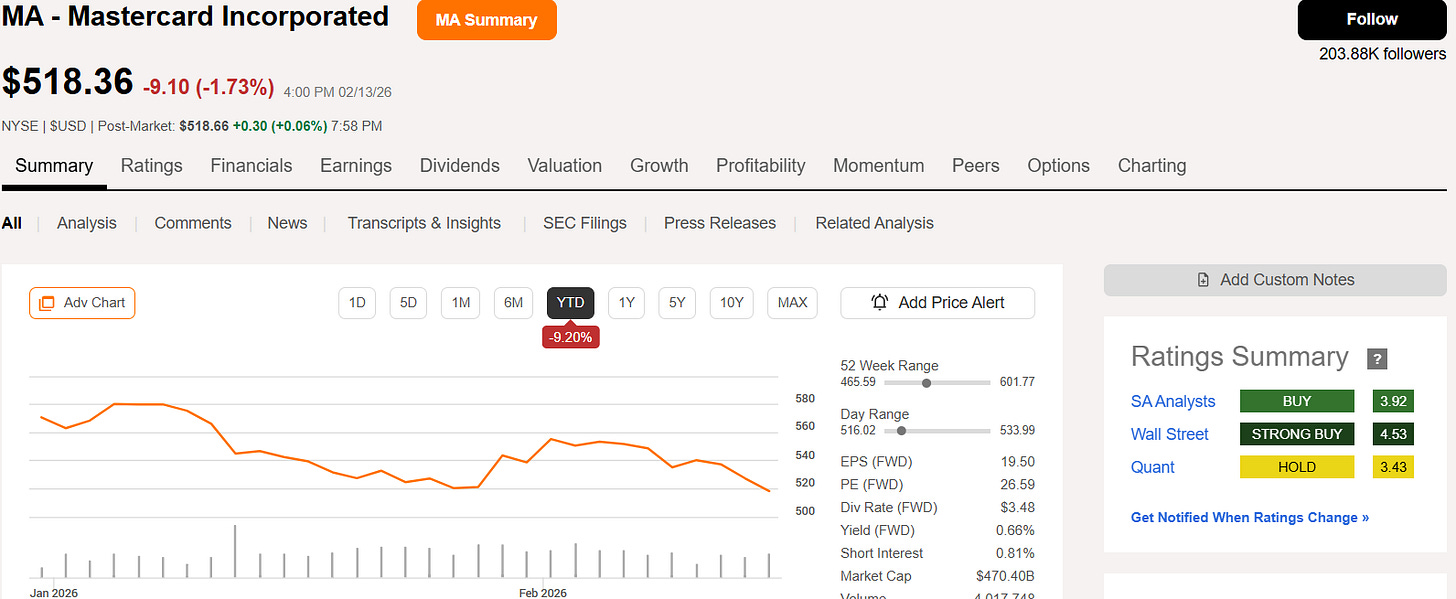Click the EPS (FWD) value 19.50
The height and width of the screenshot is (599, 1456).
click(x=1018, y=461)
